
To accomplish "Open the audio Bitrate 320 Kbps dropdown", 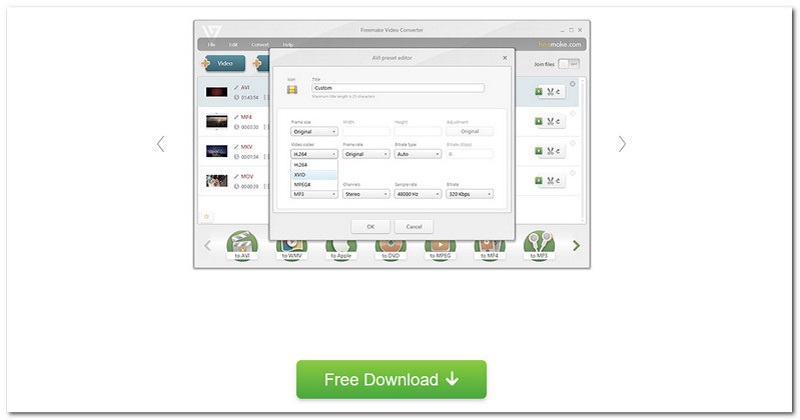I will click(469, 194).
